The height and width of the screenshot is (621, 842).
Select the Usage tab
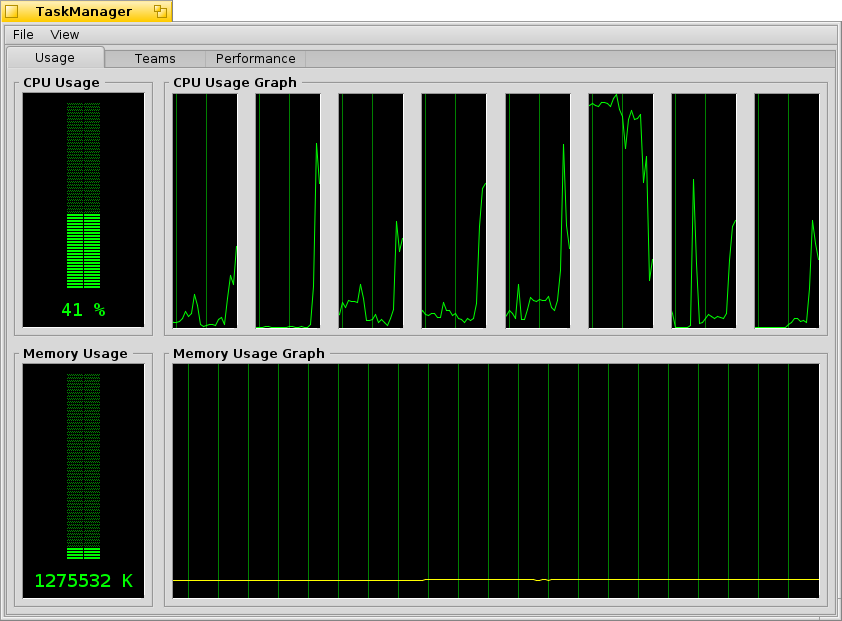(x=55, y=57)
